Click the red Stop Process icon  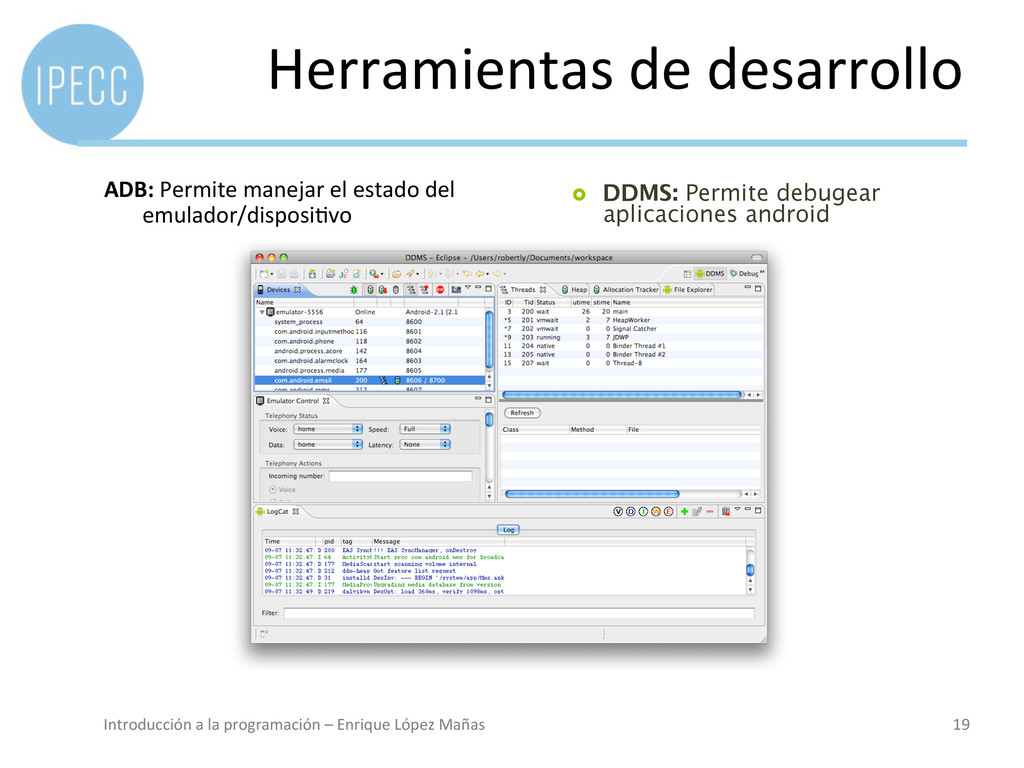[x=440, y=290]
